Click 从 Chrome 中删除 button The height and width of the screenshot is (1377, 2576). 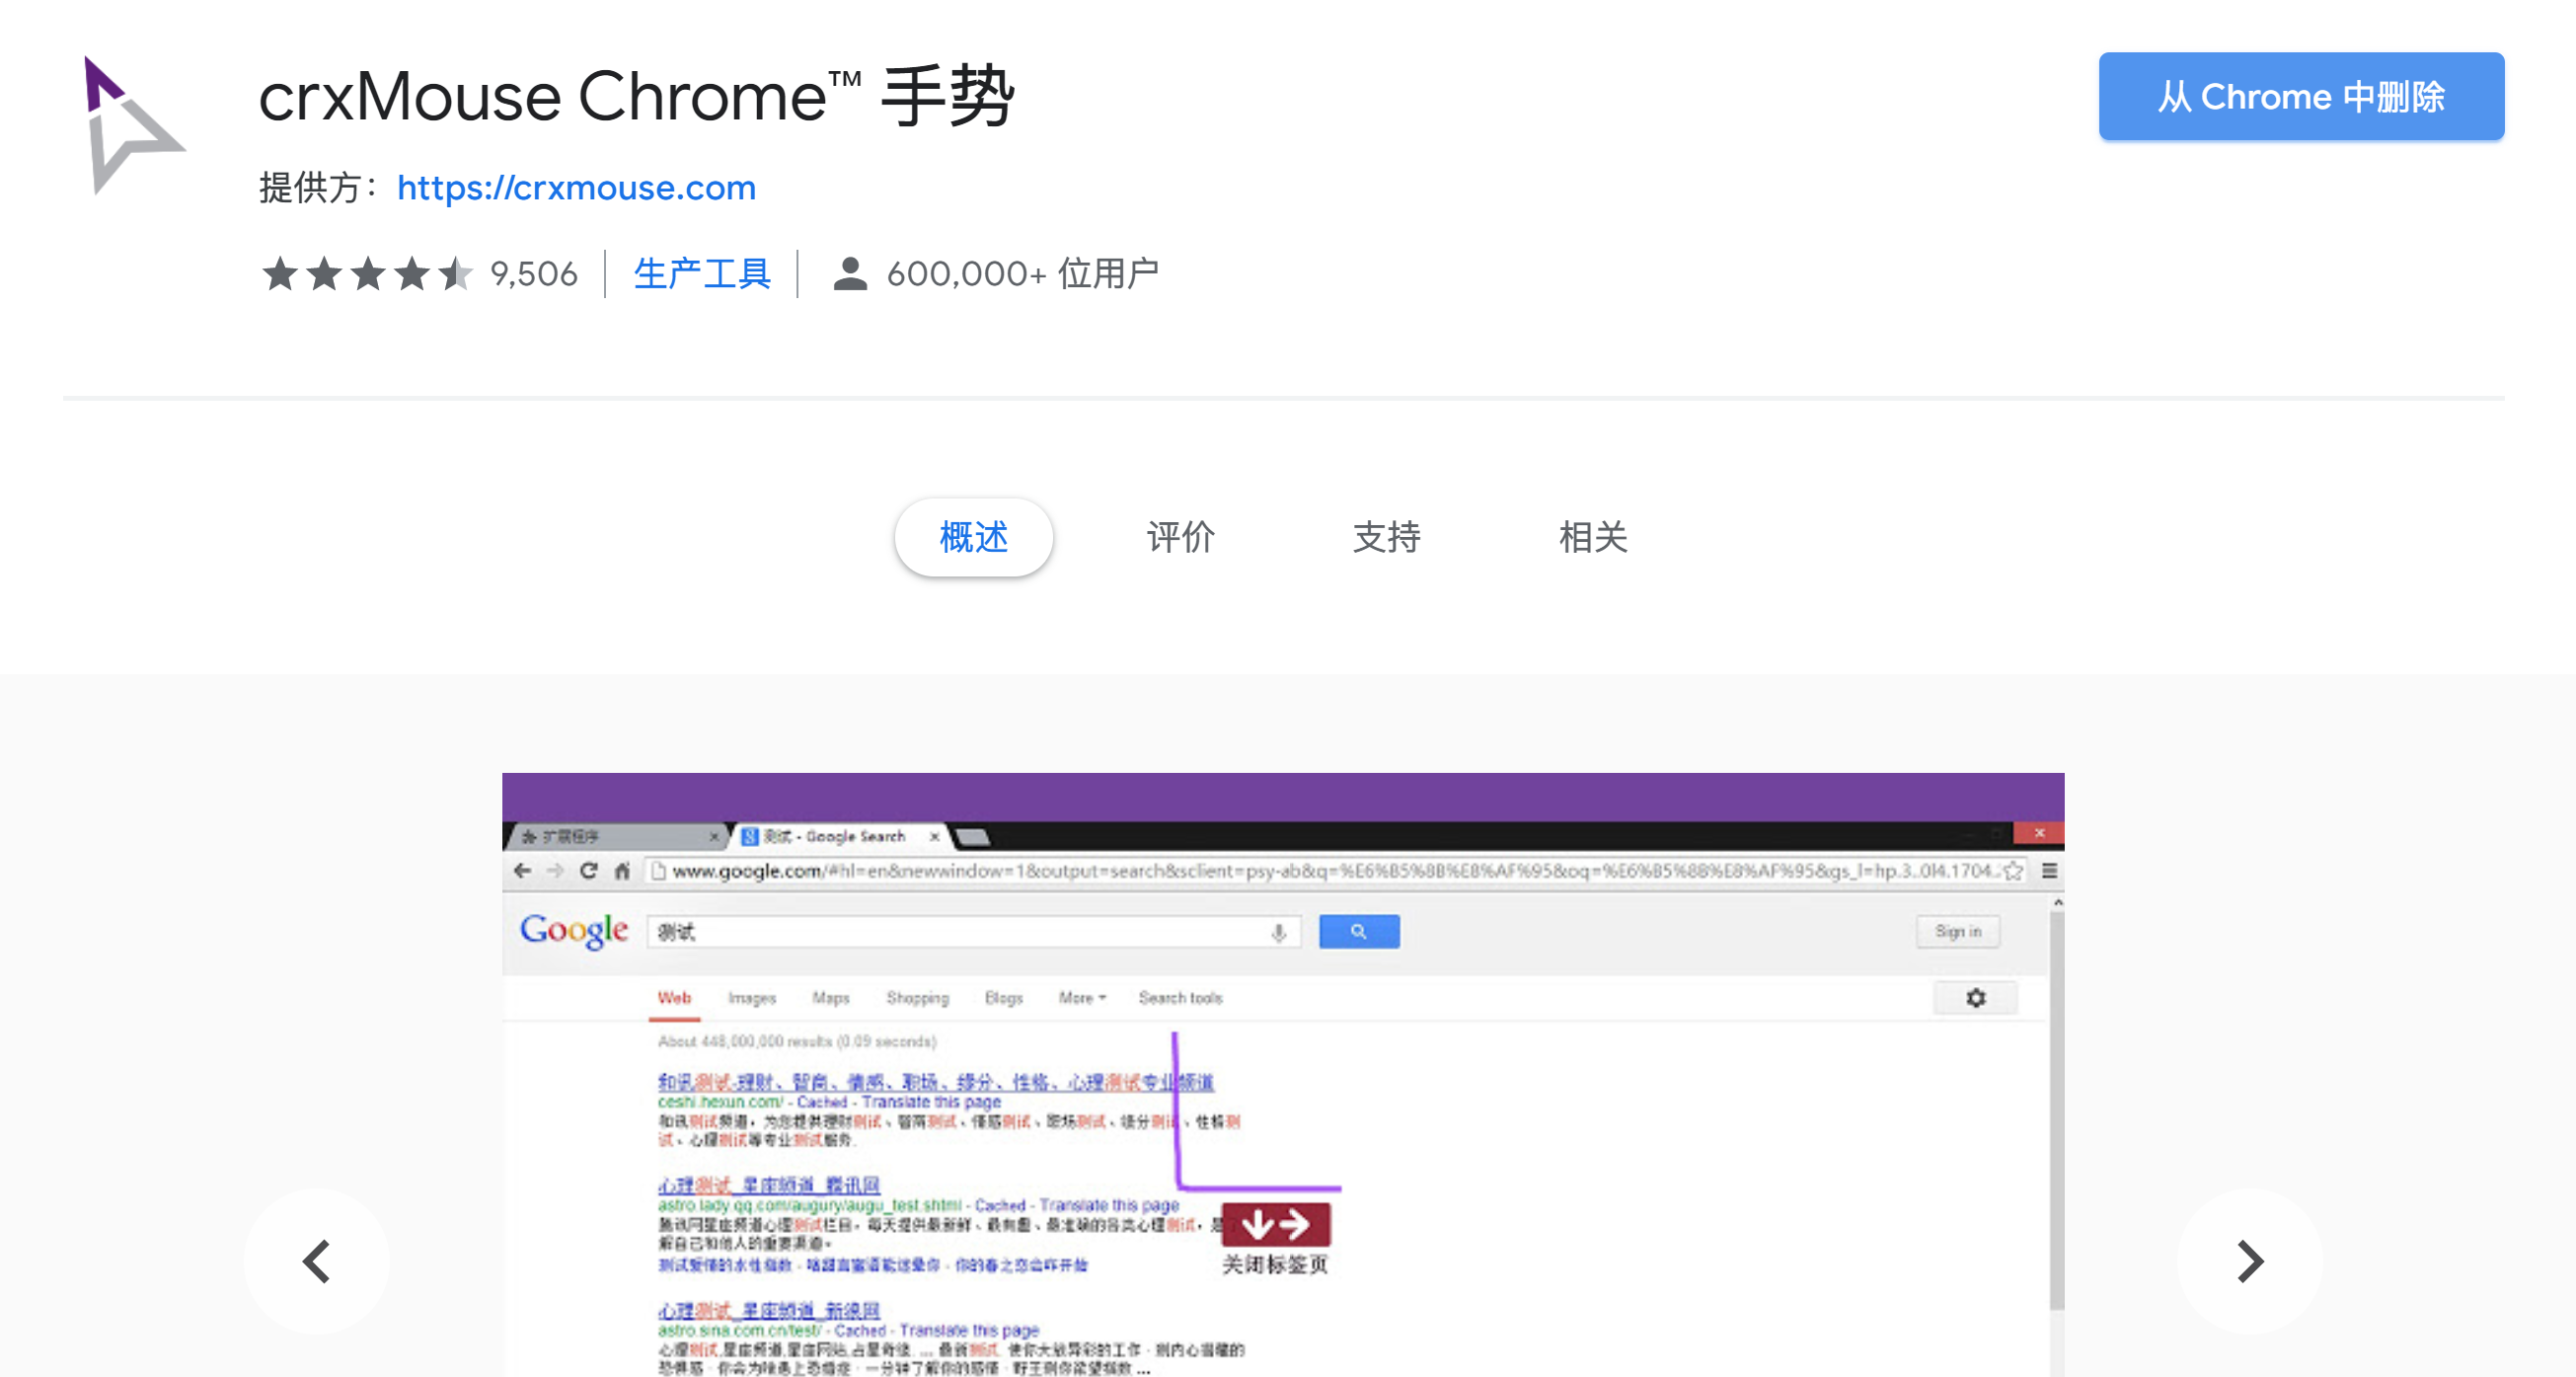(2301, 97)
